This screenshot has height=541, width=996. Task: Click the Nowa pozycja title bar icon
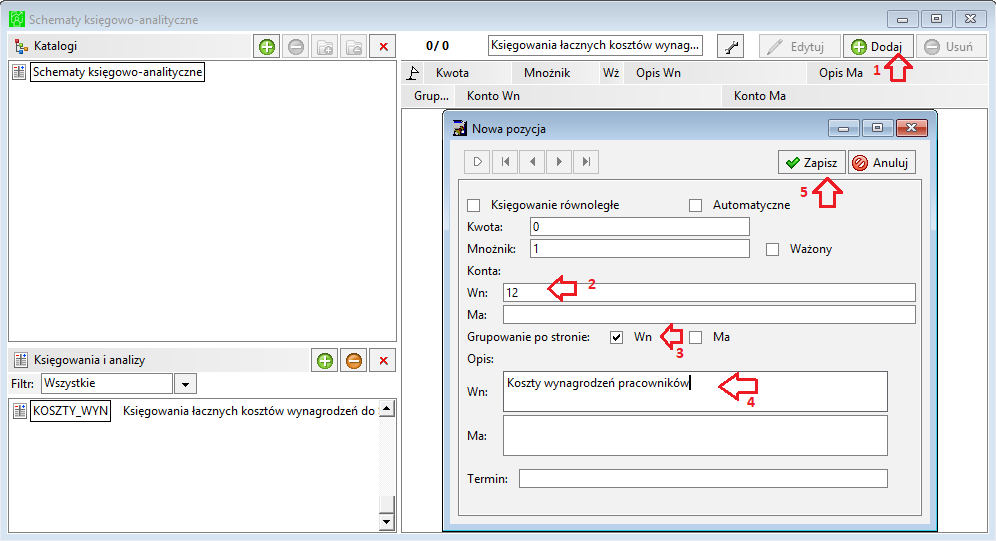(x=460, y=128)
